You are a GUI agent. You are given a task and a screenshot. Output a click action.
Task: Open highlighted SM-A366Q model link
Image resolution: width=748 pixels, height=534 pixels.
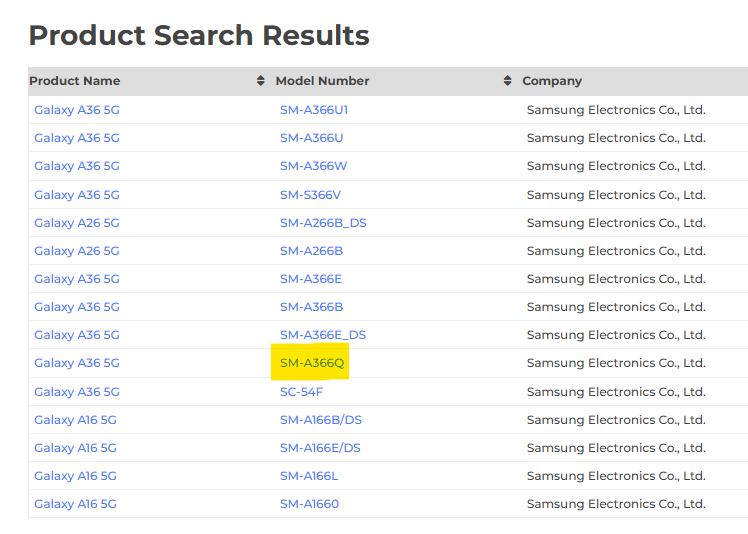(312, 363)
